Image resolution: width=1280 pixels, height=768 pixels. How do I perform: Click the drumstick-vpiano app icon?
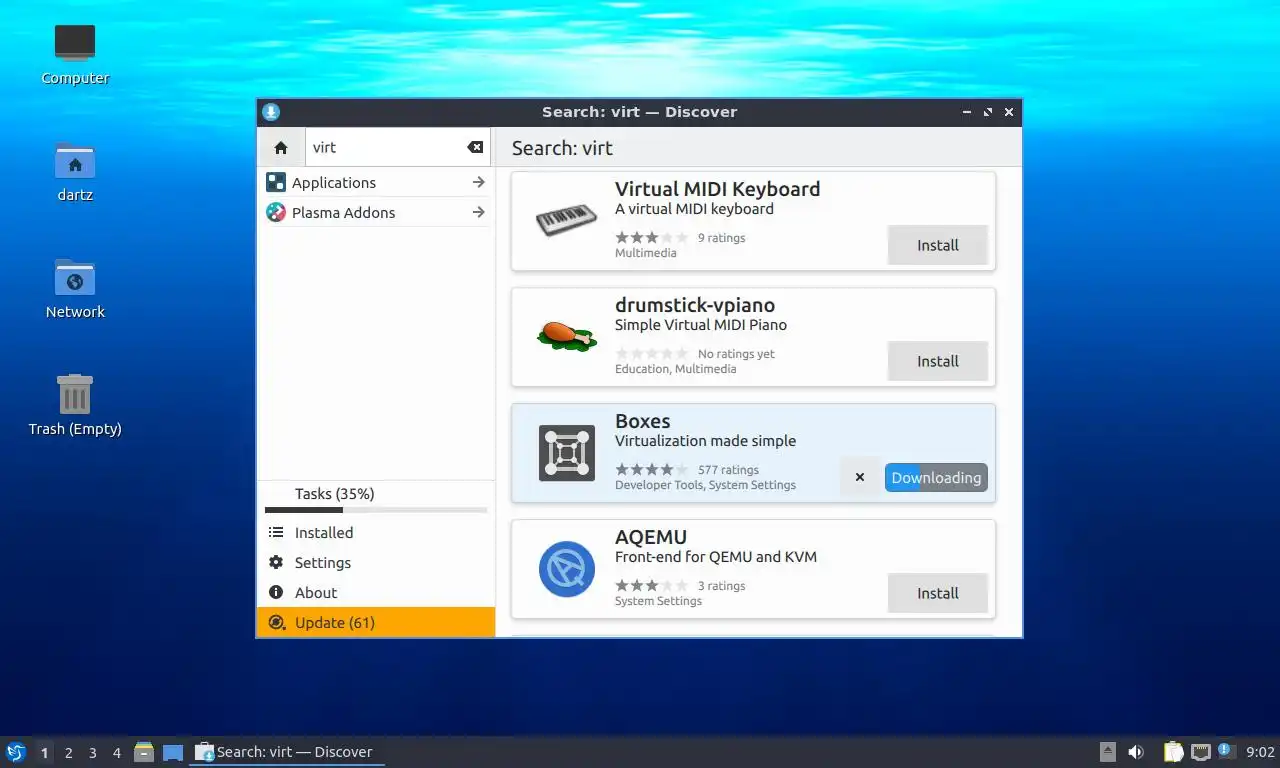click(566, 336)
